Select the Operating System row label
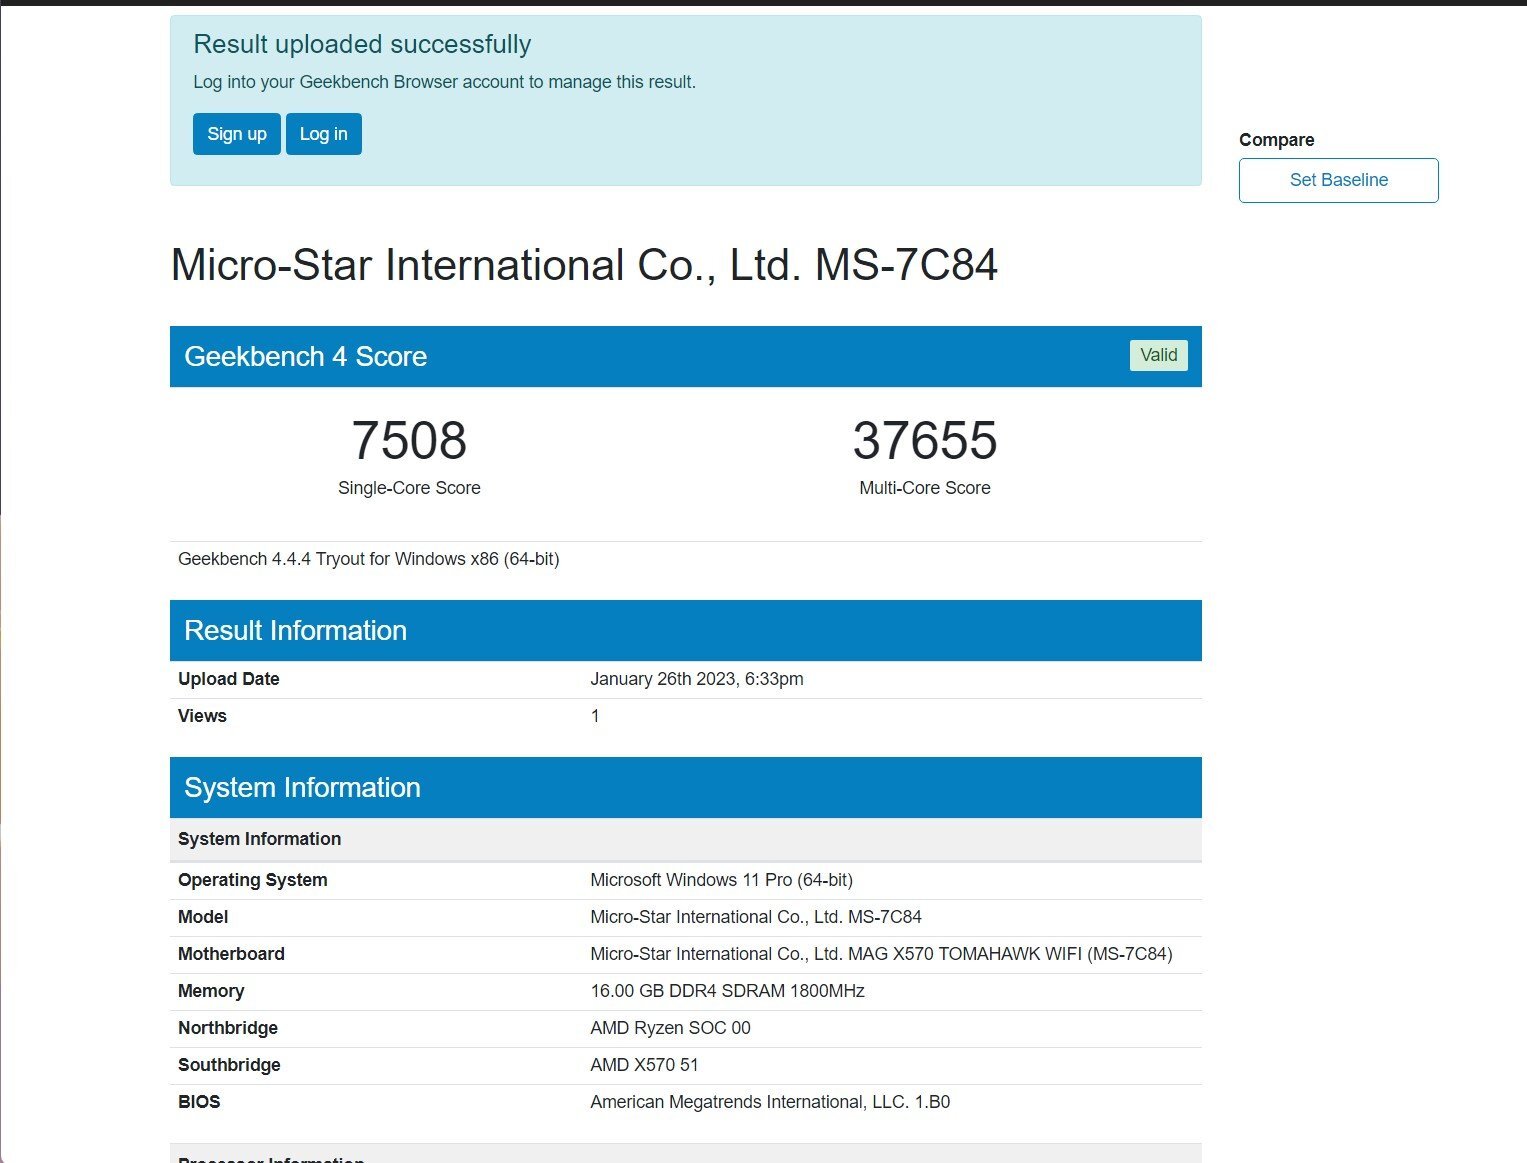1527x1163 pixels. 253,880
